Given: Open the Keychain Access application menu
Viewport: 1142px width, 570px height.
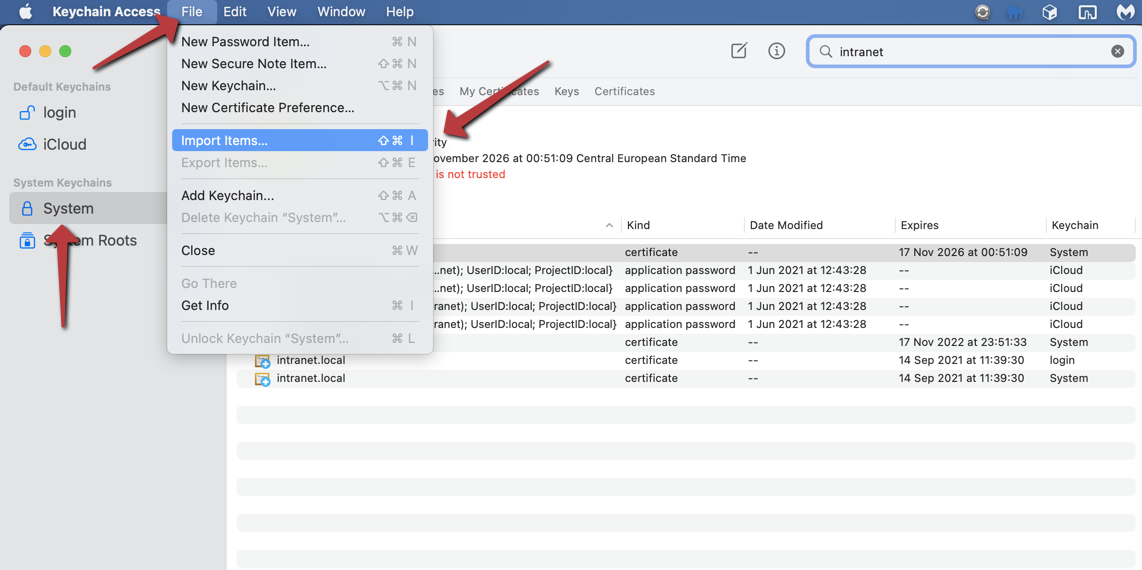Looking at the screenshot, I should click(x=106, y=12).
